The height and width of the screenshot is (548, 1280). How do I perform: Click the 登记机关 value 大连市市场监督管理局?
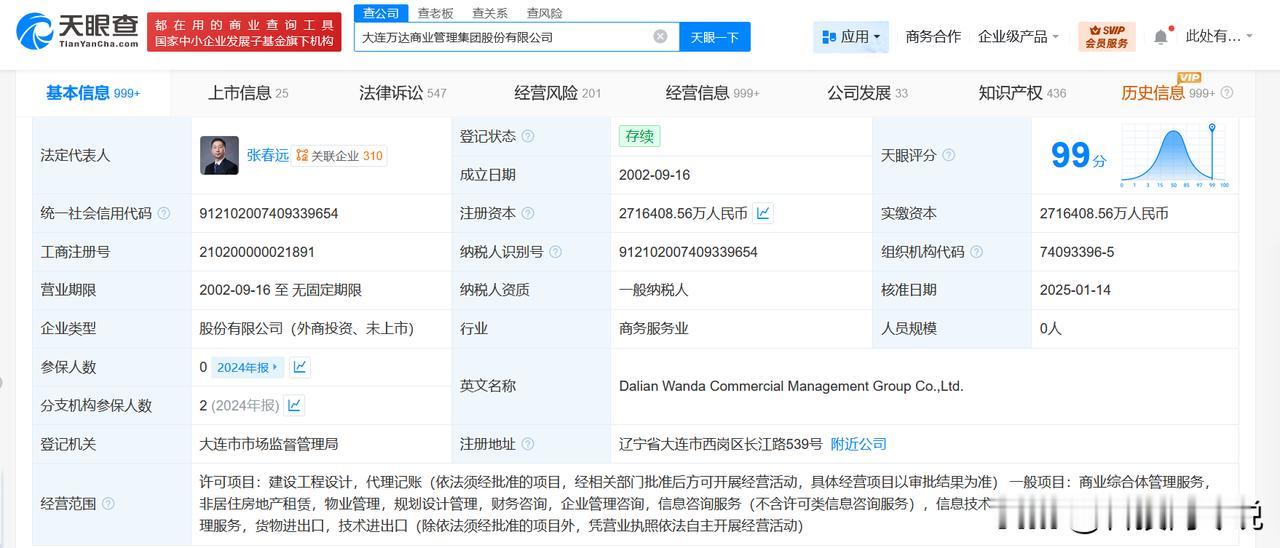point(268,444)
